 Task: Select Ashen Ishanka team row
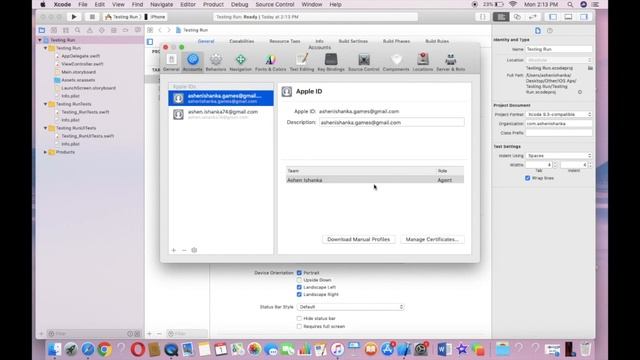coord(375,180)
